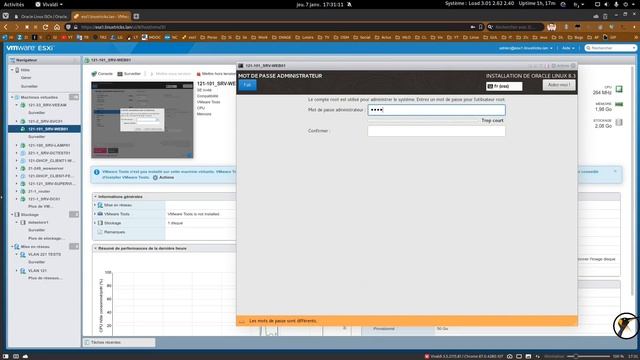Switch to the Oracle Linux ISOs browser tab
The image size is (640, 360).
[41, 16]
